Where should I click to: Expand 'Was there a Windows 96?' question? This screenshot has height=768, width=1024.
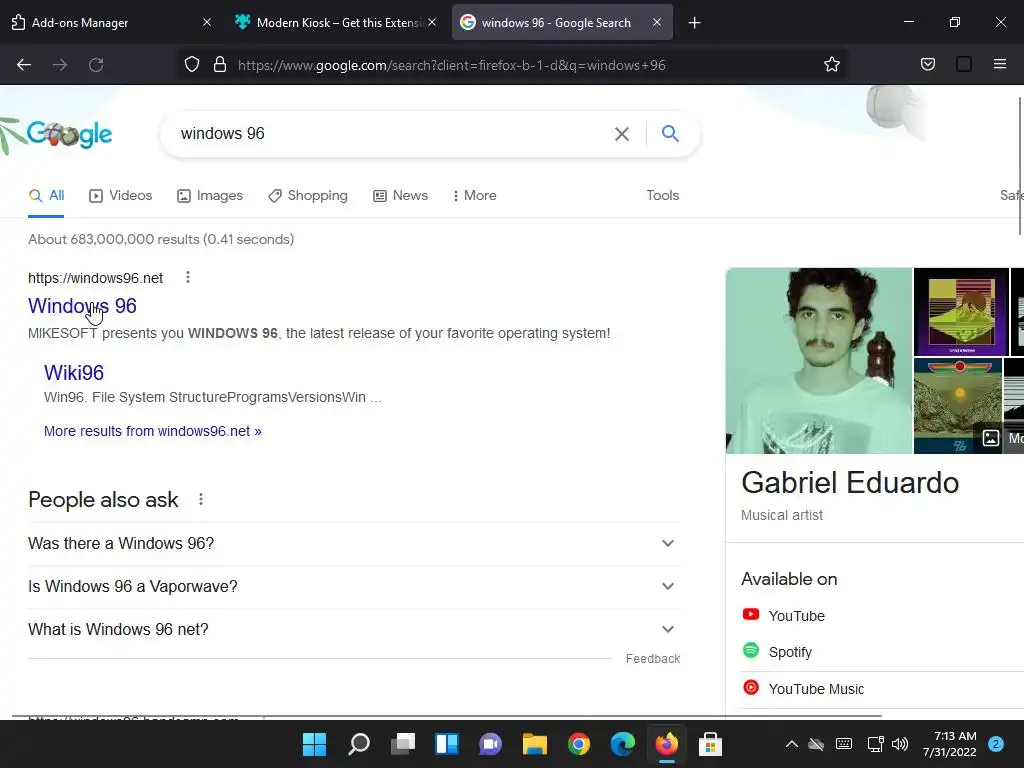355,543
